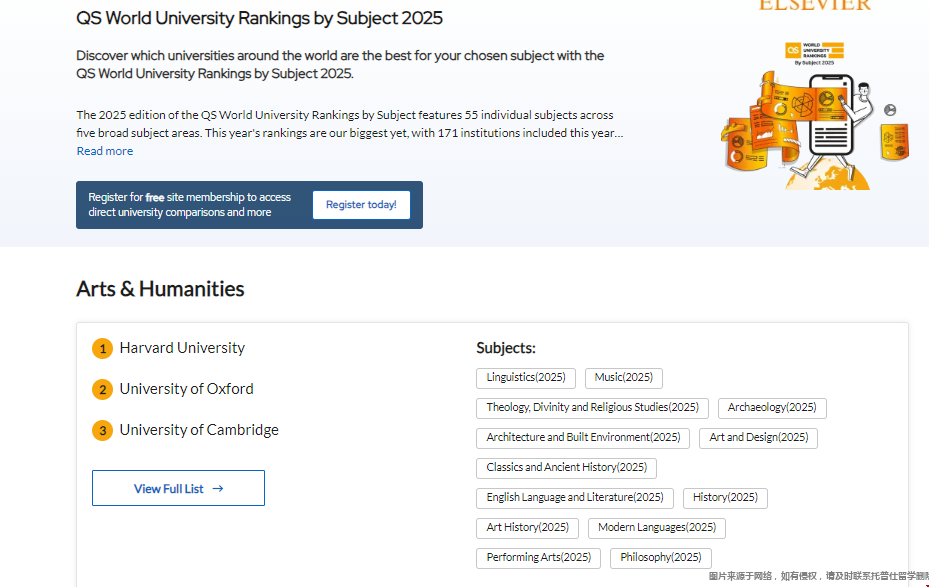Open the History(2025) subject tag
The height and width of the screenshot is (587, 929).
click(x=725, y=498)
